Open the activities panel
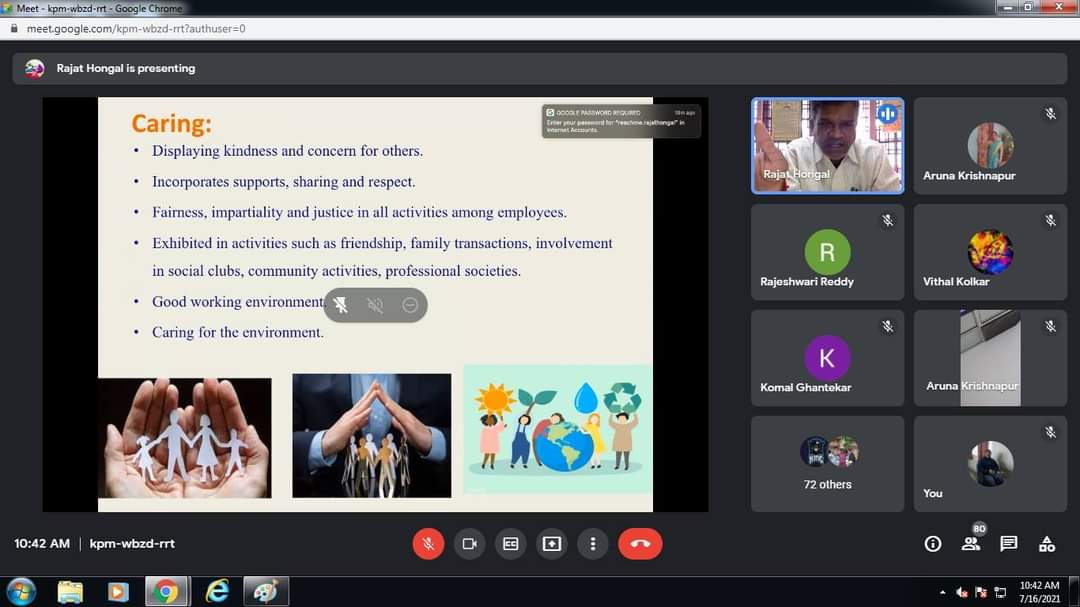Image resolution: width=1080 pixels, height=607 pixels. [1047, 543]
